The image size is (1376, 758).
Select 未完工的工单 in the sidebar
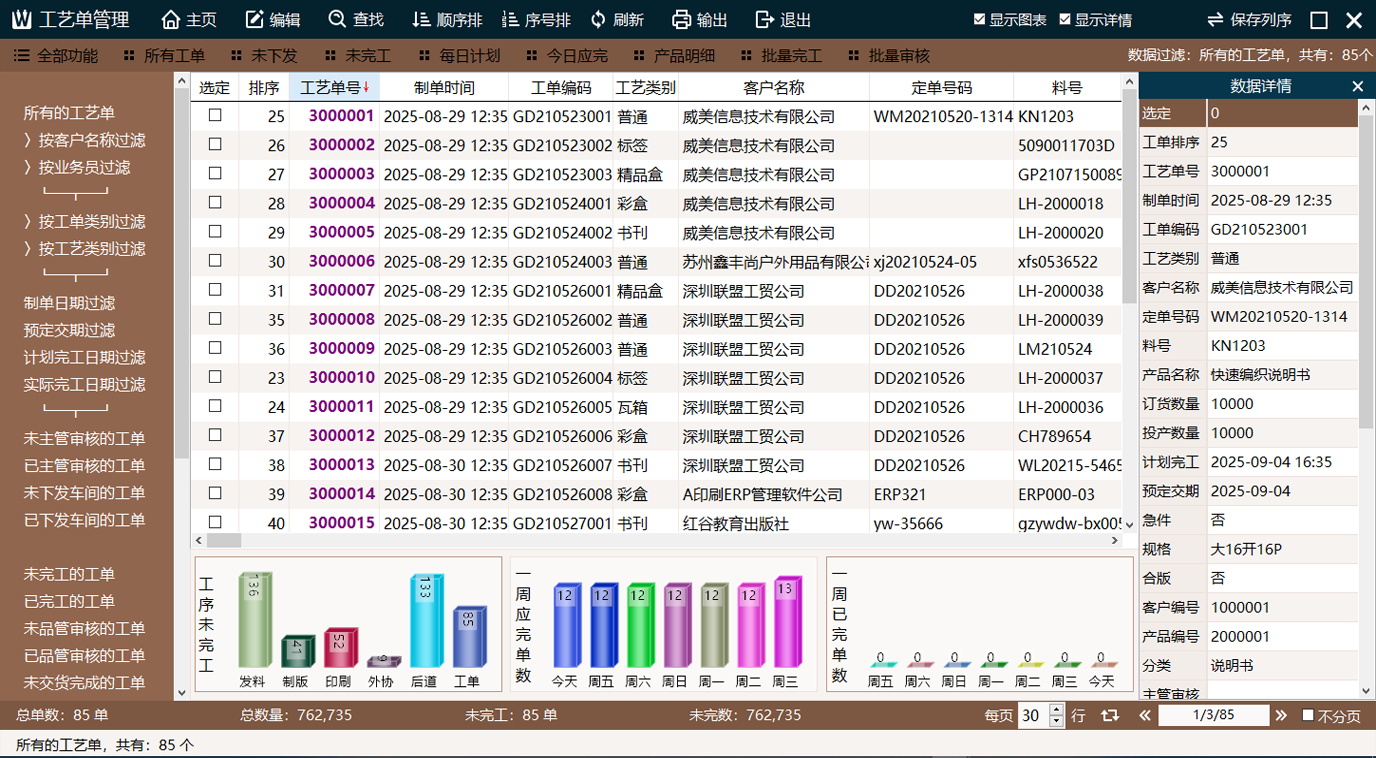tap(70, 575)
